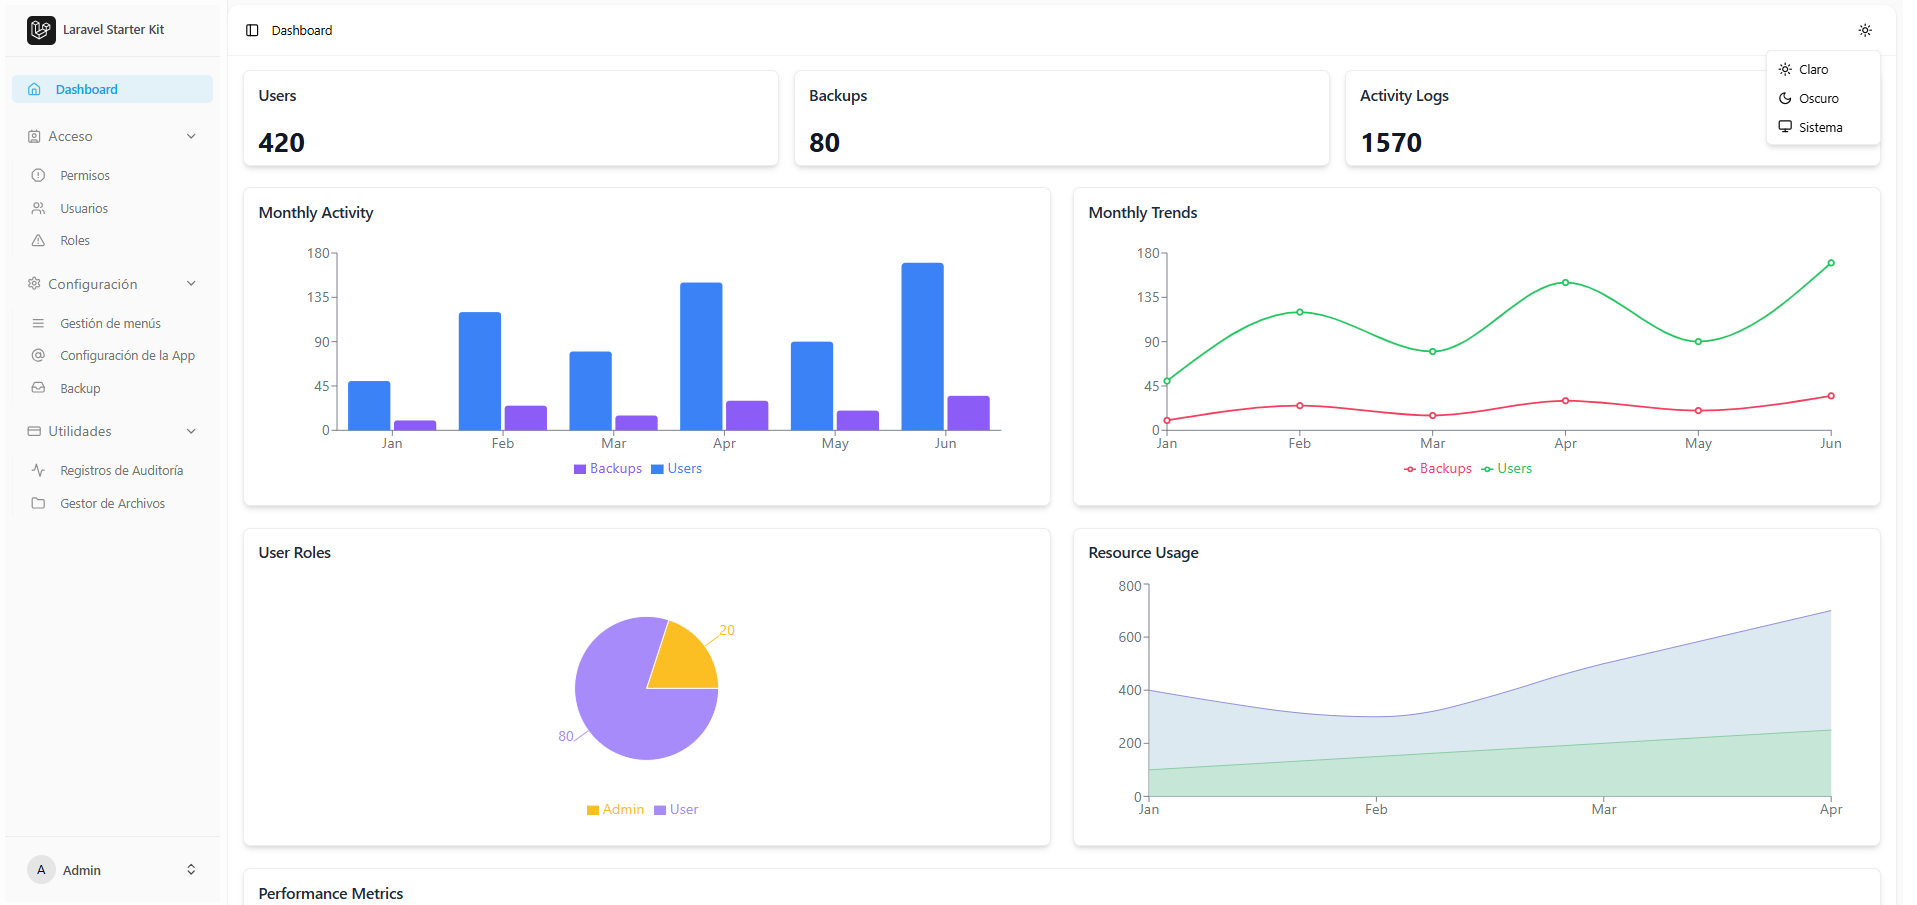Choose the Sistema theme option
Image resolution: width=1917 pixels, height=905 pixels.
pyautogui.click(x=1819, y=128)
